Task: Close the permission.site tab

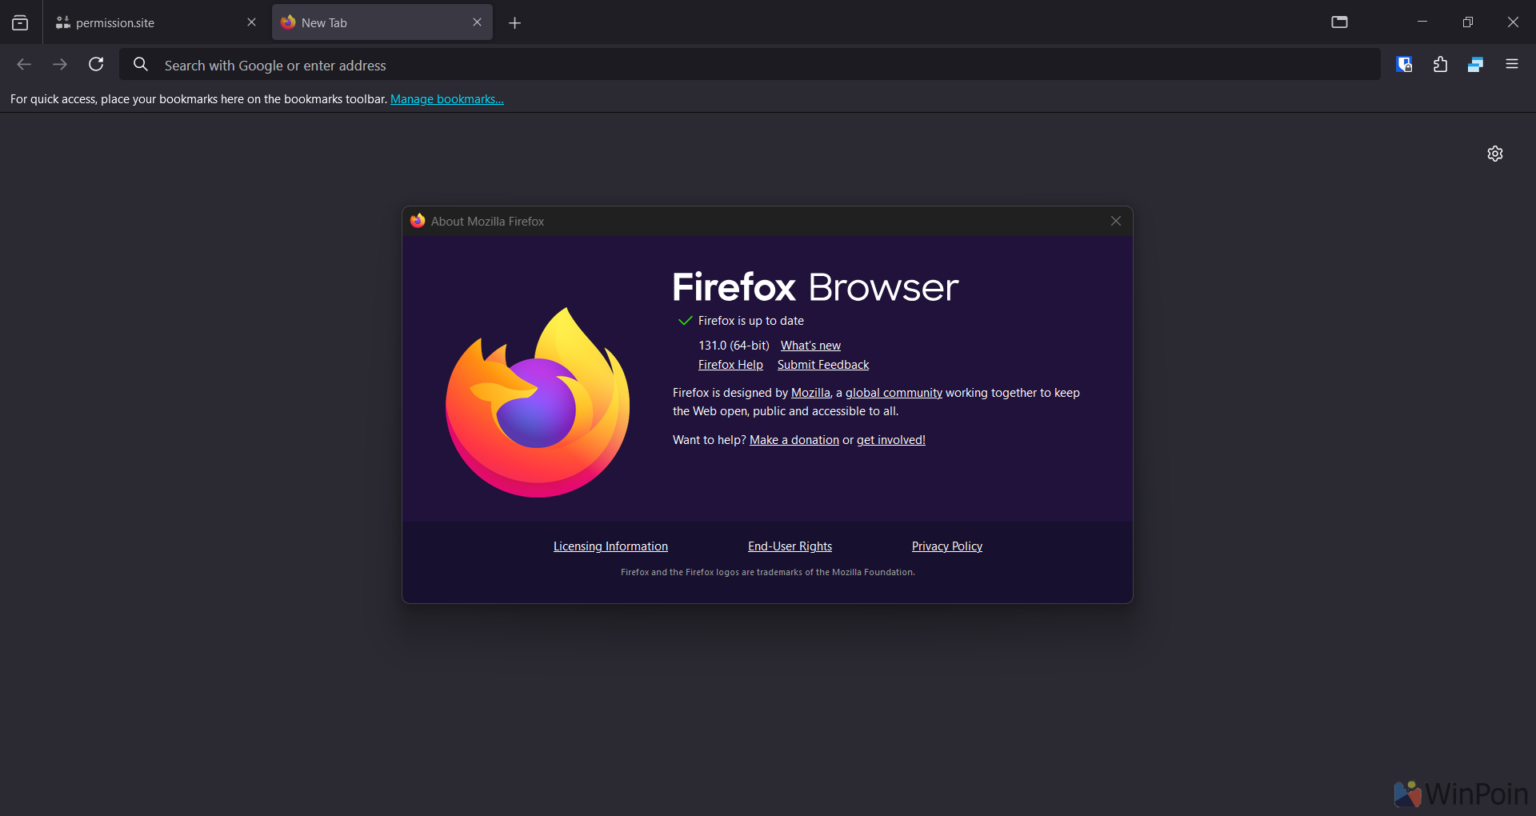Action: click(x=251, y=22)
